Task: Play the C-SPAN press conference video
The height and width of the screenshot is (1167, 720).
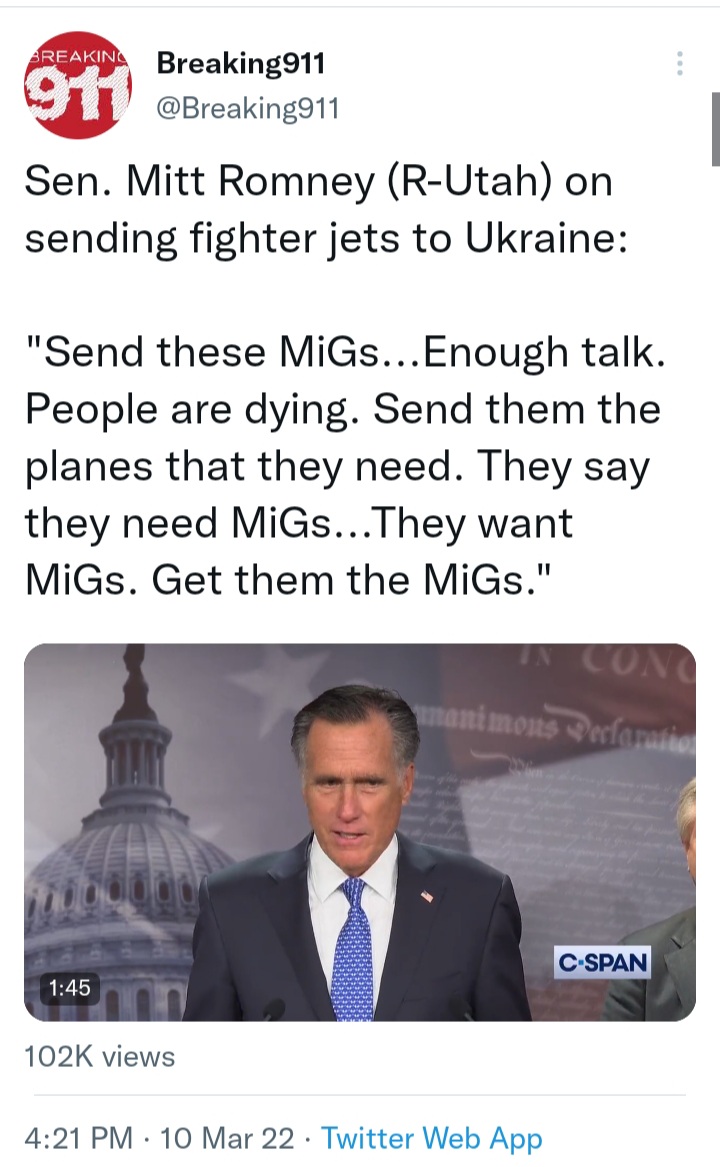Action: (x=360, y=831)
